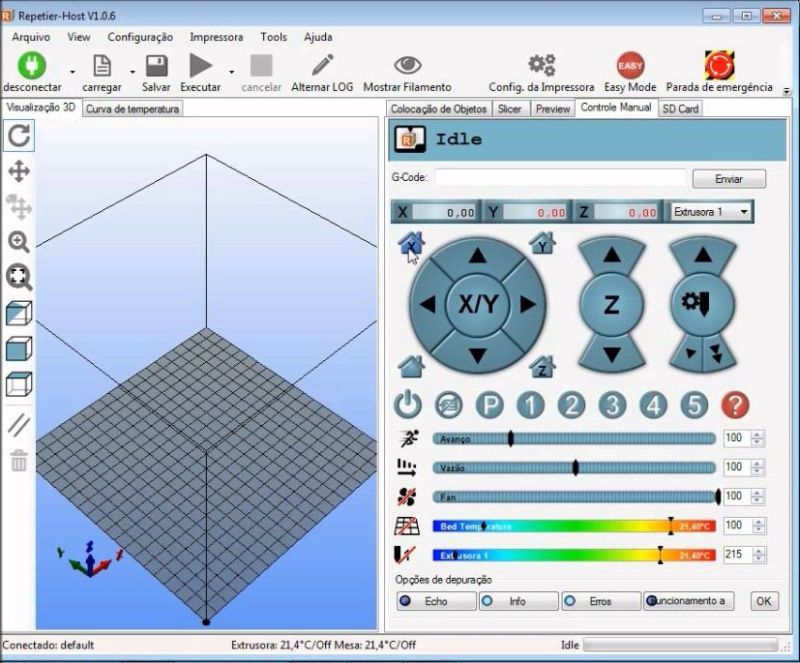Click the rotate view tool icon
800x663 pixels.
pyautogui.click(x=19, y=136)
